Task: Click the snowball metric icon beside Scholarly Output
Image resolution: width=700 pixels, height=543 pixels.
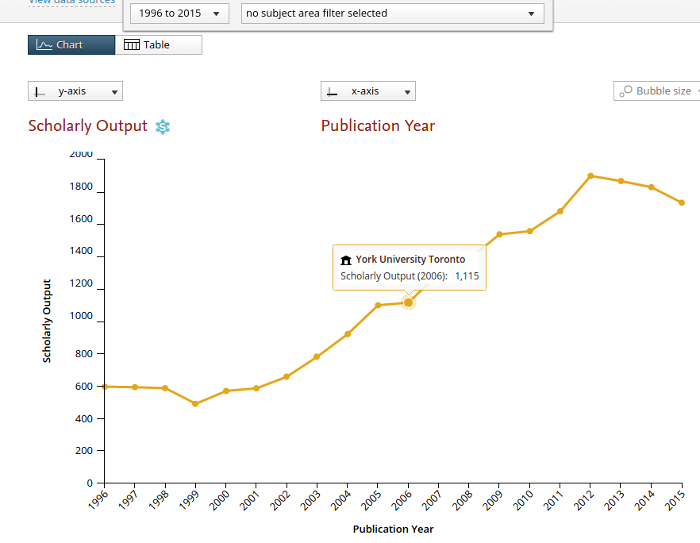Action: [x=162, y=127]
